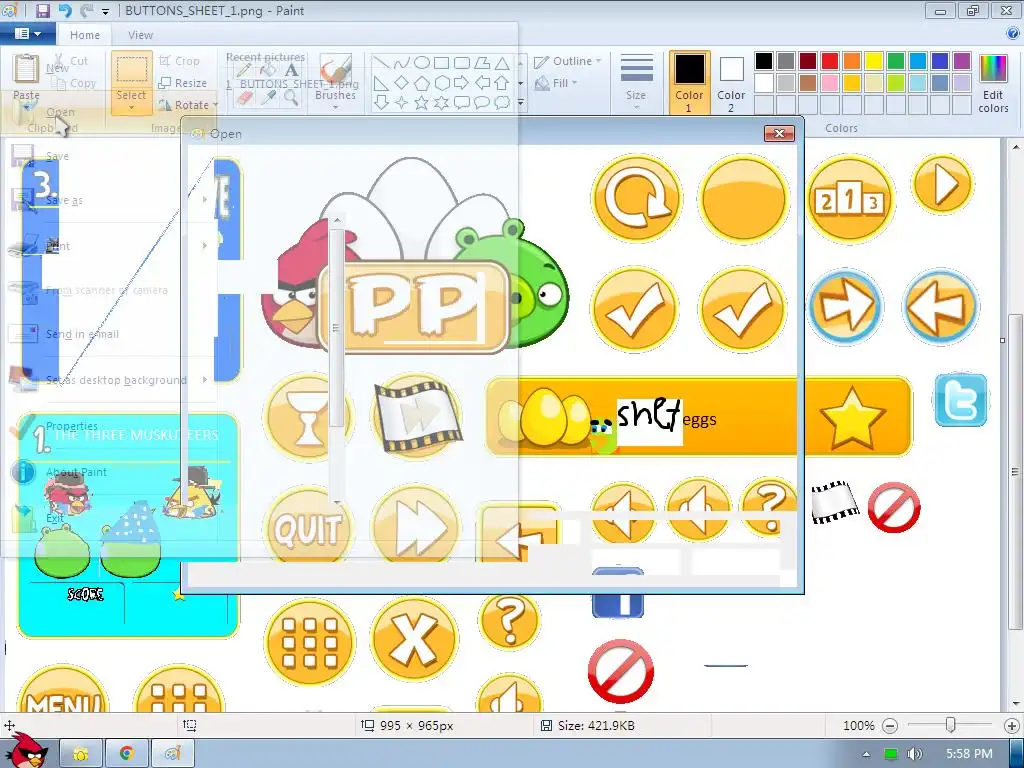
Task: Select the Pencil tool in the ribbon
Action: coord(244,69)
